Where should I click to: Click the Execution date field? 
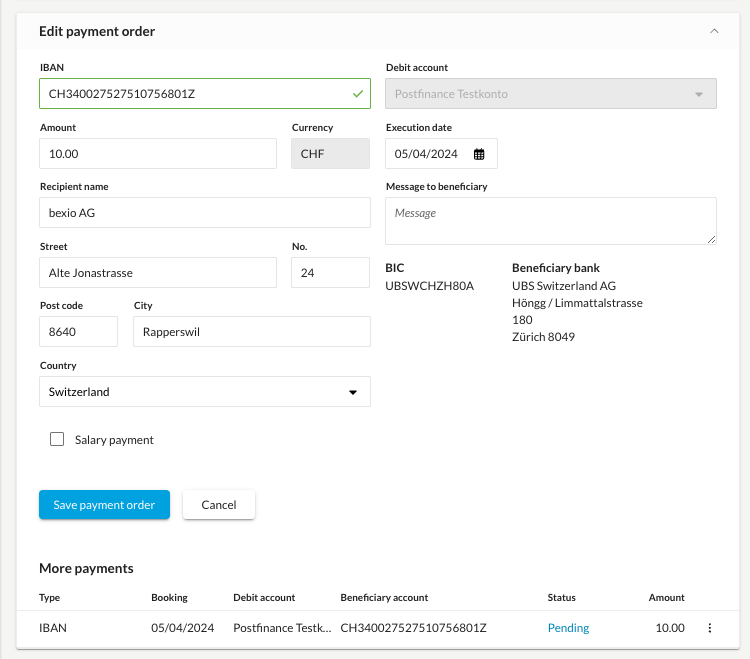point(441,154)
